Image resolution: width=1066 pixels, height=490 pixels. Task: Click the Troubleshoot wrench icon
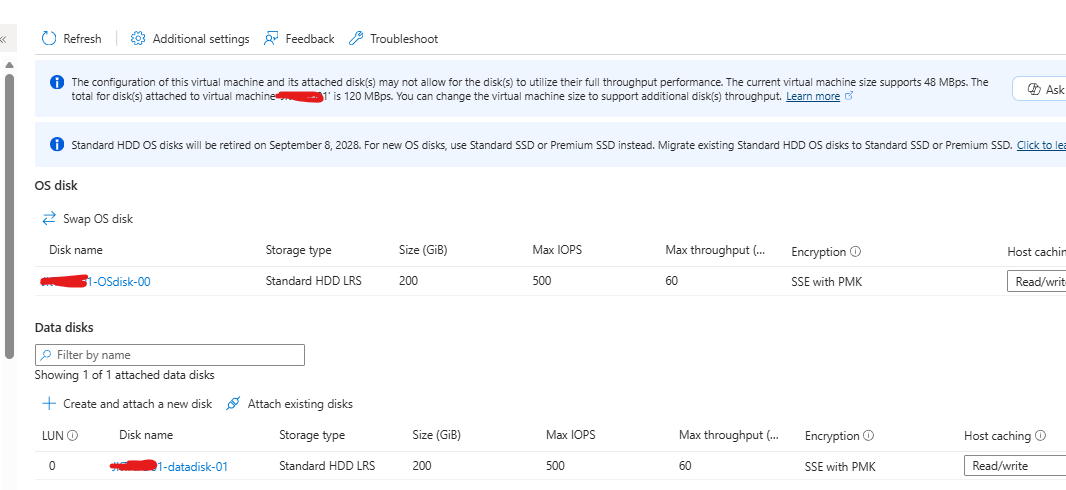point(356,39)
